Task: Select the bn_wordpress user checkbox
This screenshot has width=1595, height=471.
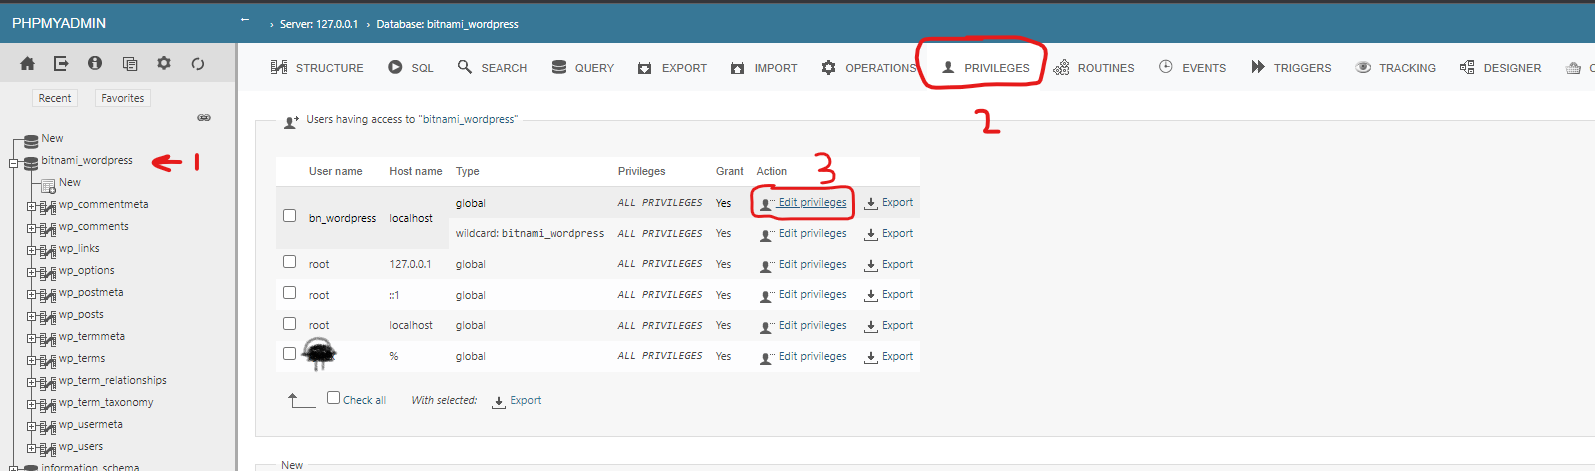Action: tap(289, 215)
